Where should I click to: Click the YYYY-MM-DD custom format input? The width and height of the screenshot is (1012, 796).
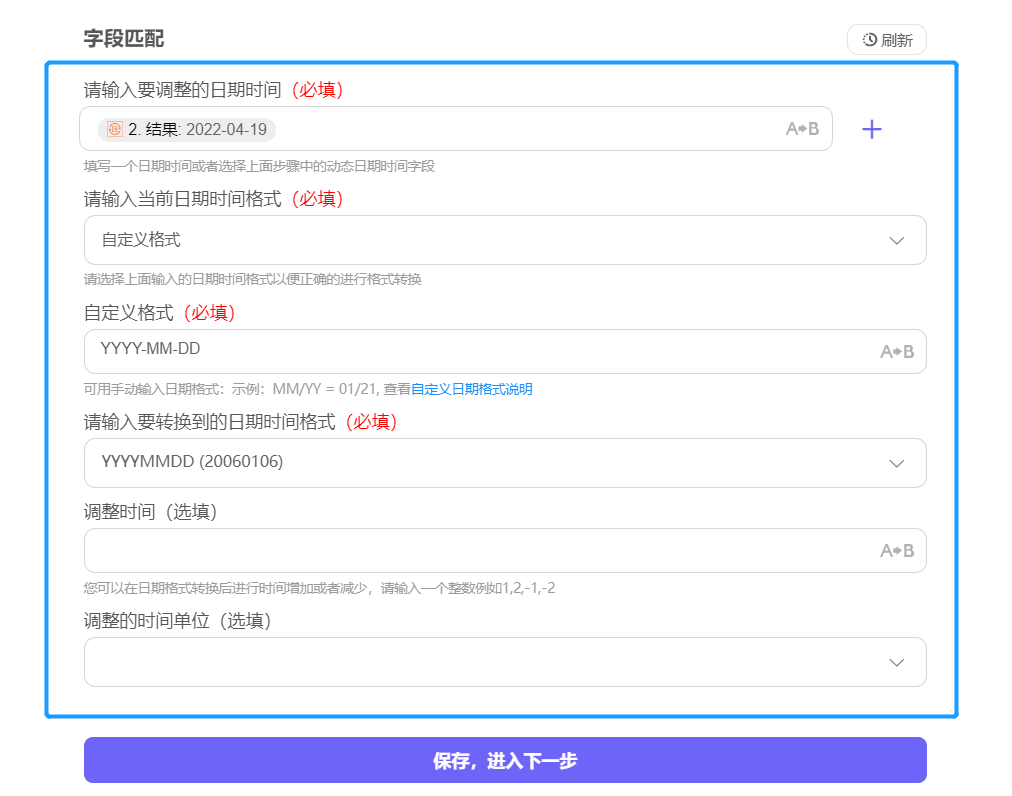505,351
